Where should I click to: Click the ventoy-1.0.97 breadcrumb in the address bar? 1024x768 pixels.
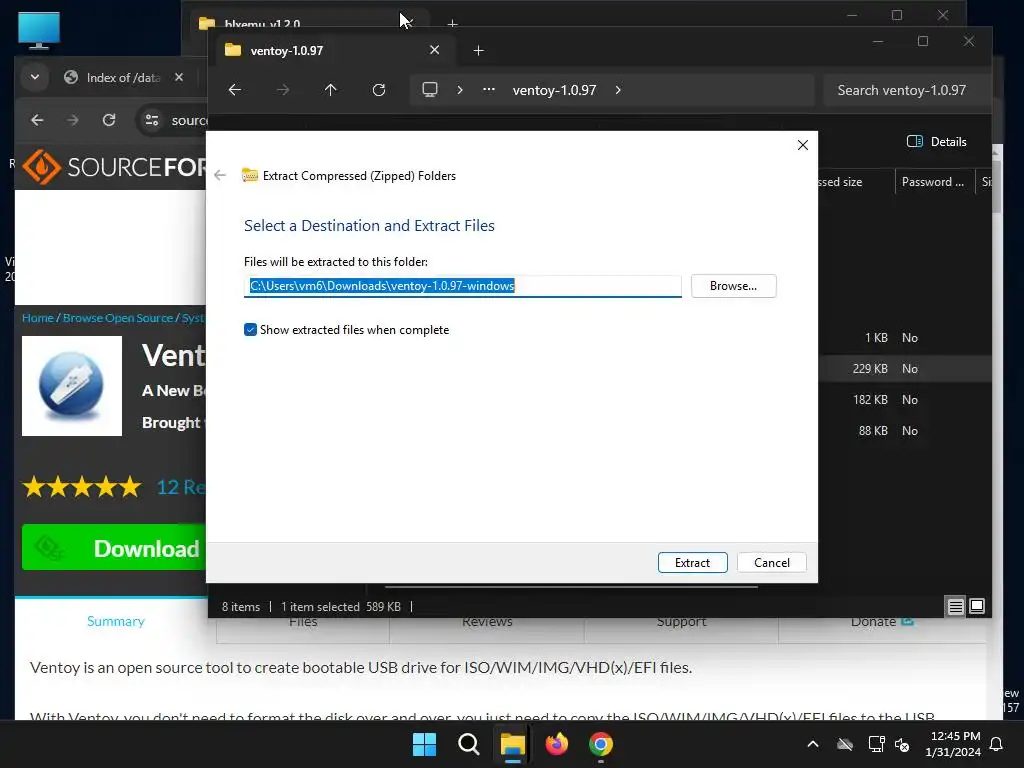(x=554, y=90)
